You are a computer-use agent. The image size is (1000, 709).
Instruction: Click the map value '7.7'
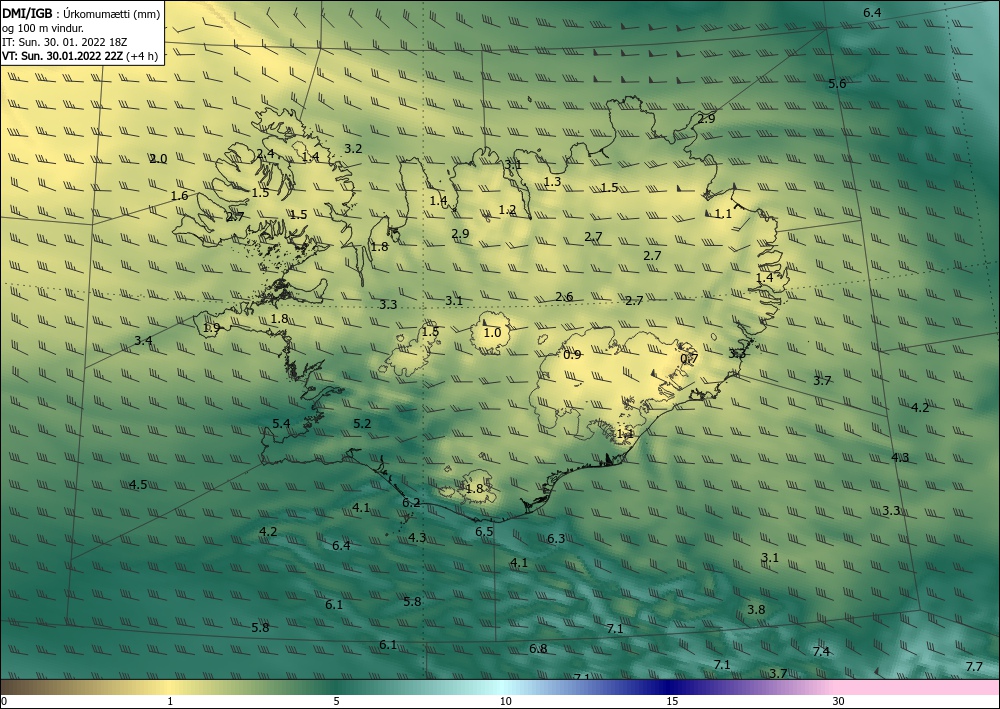pos(974,666)
